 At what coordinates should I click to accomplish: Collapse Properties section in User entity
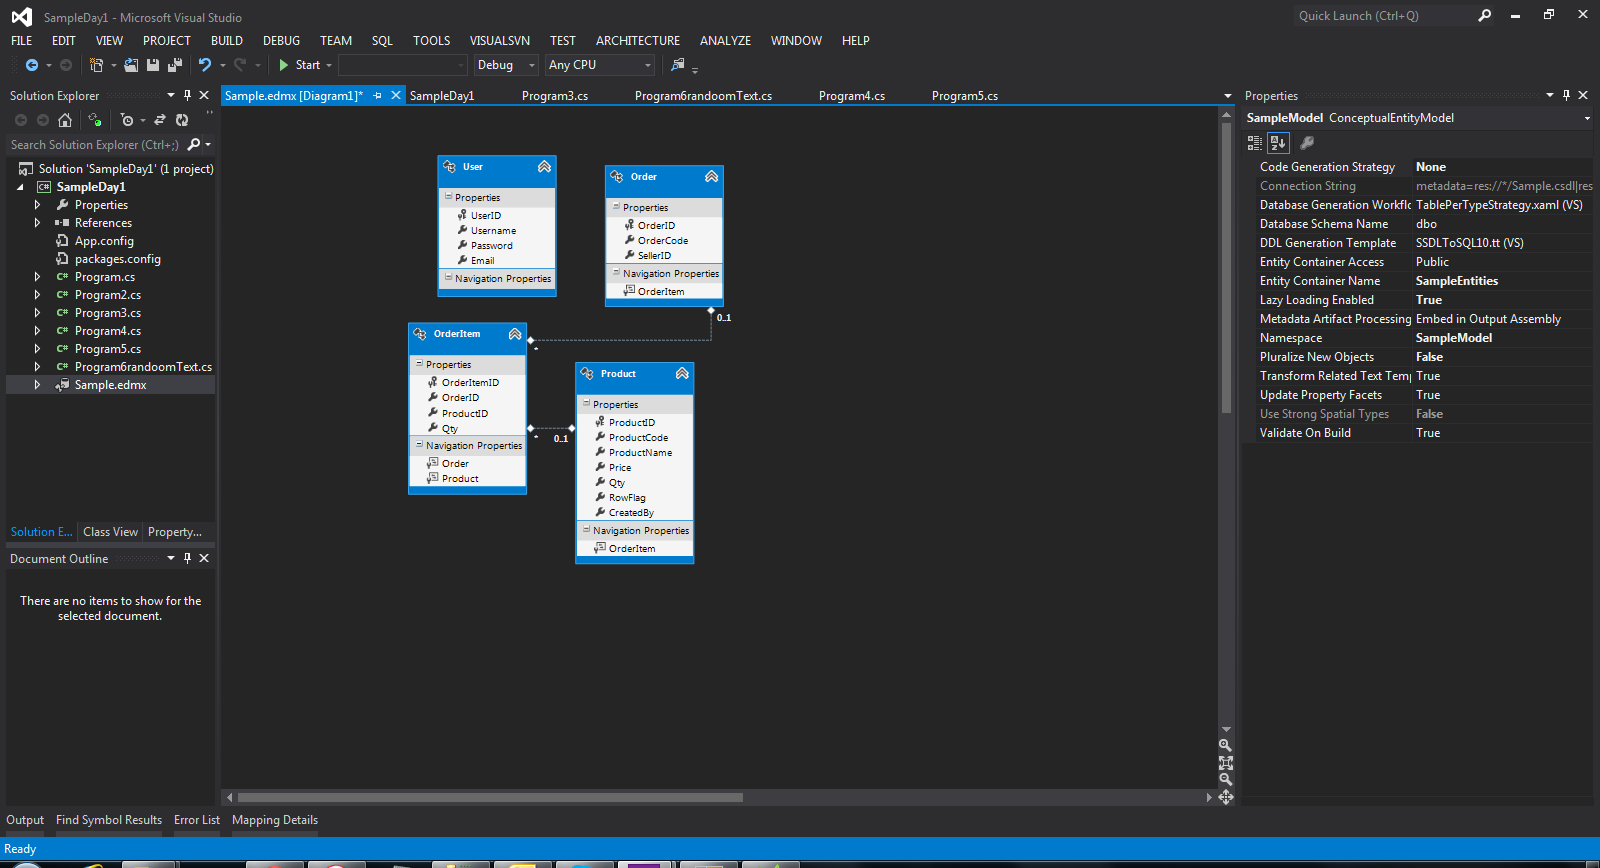coord(449,197)
